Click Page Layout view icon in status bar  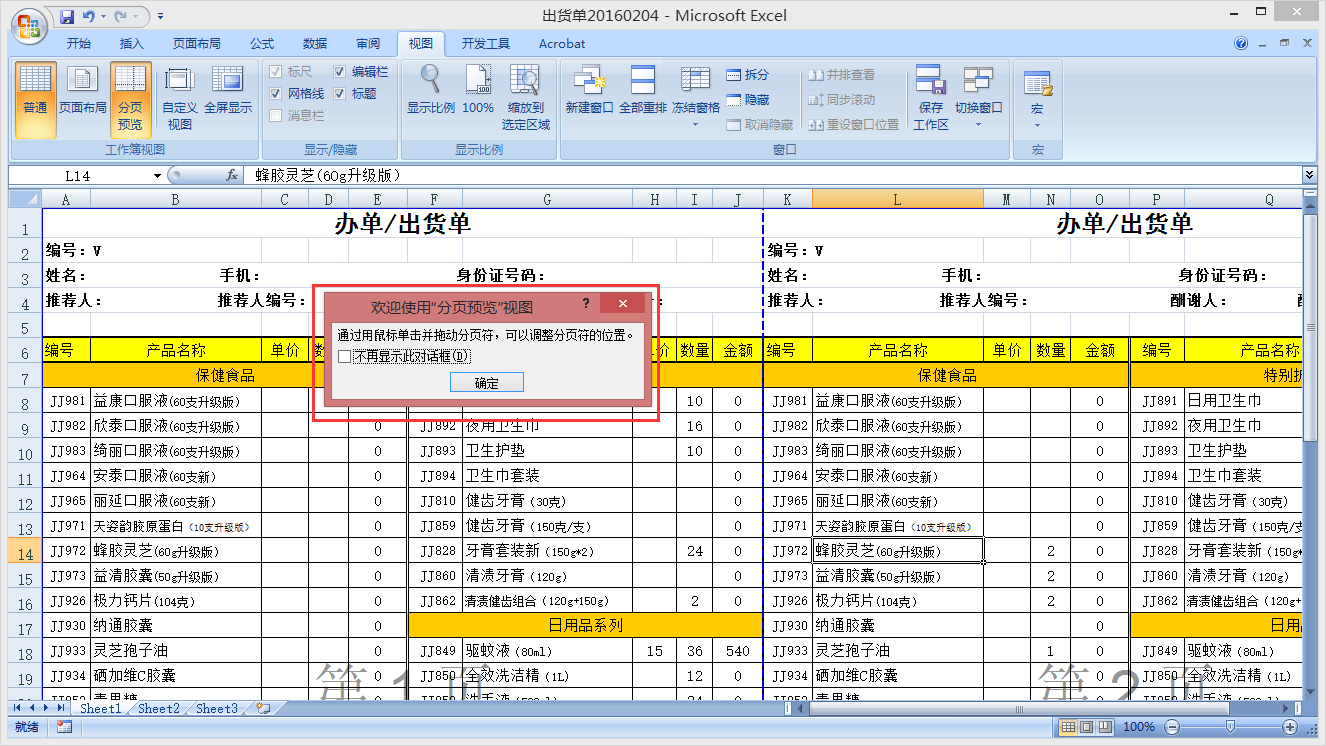click(1087, 727)
